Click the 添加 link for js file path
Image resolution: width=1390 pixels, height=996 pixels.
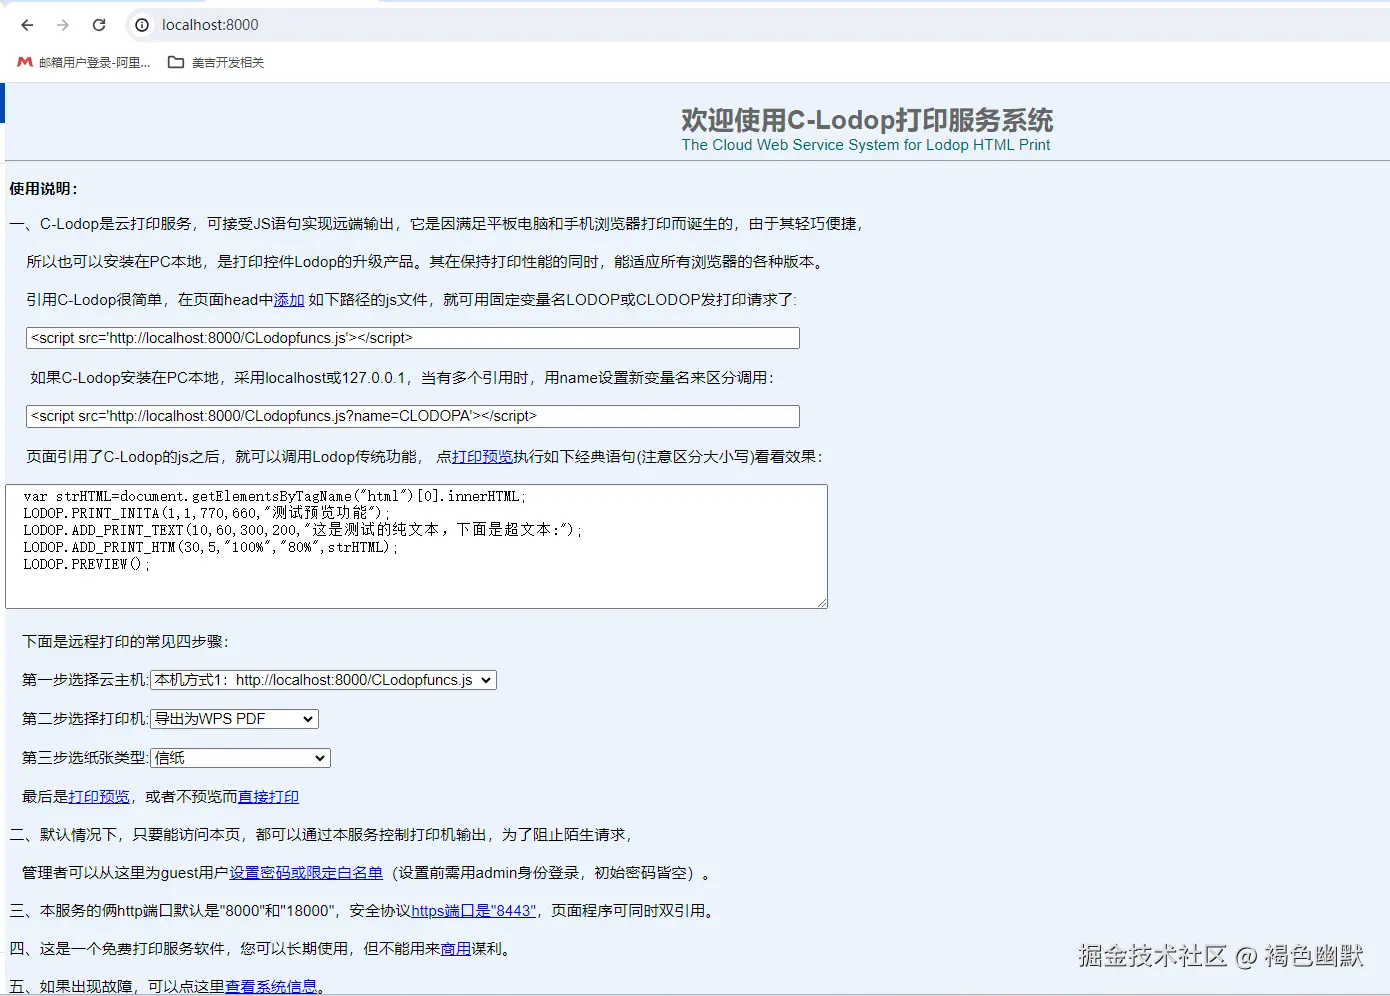click(289, 299)
